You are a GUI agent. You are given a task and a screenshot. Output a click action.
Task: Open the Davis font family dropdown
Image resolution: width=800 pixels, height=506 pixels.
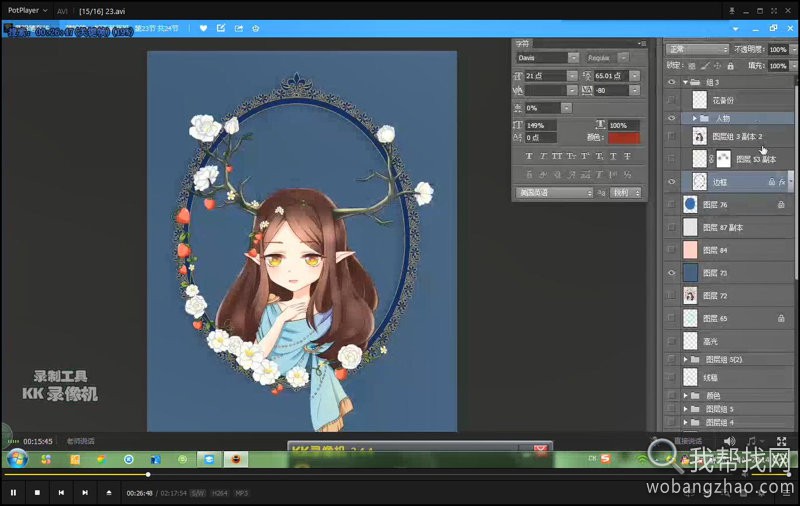click(573, 58)
